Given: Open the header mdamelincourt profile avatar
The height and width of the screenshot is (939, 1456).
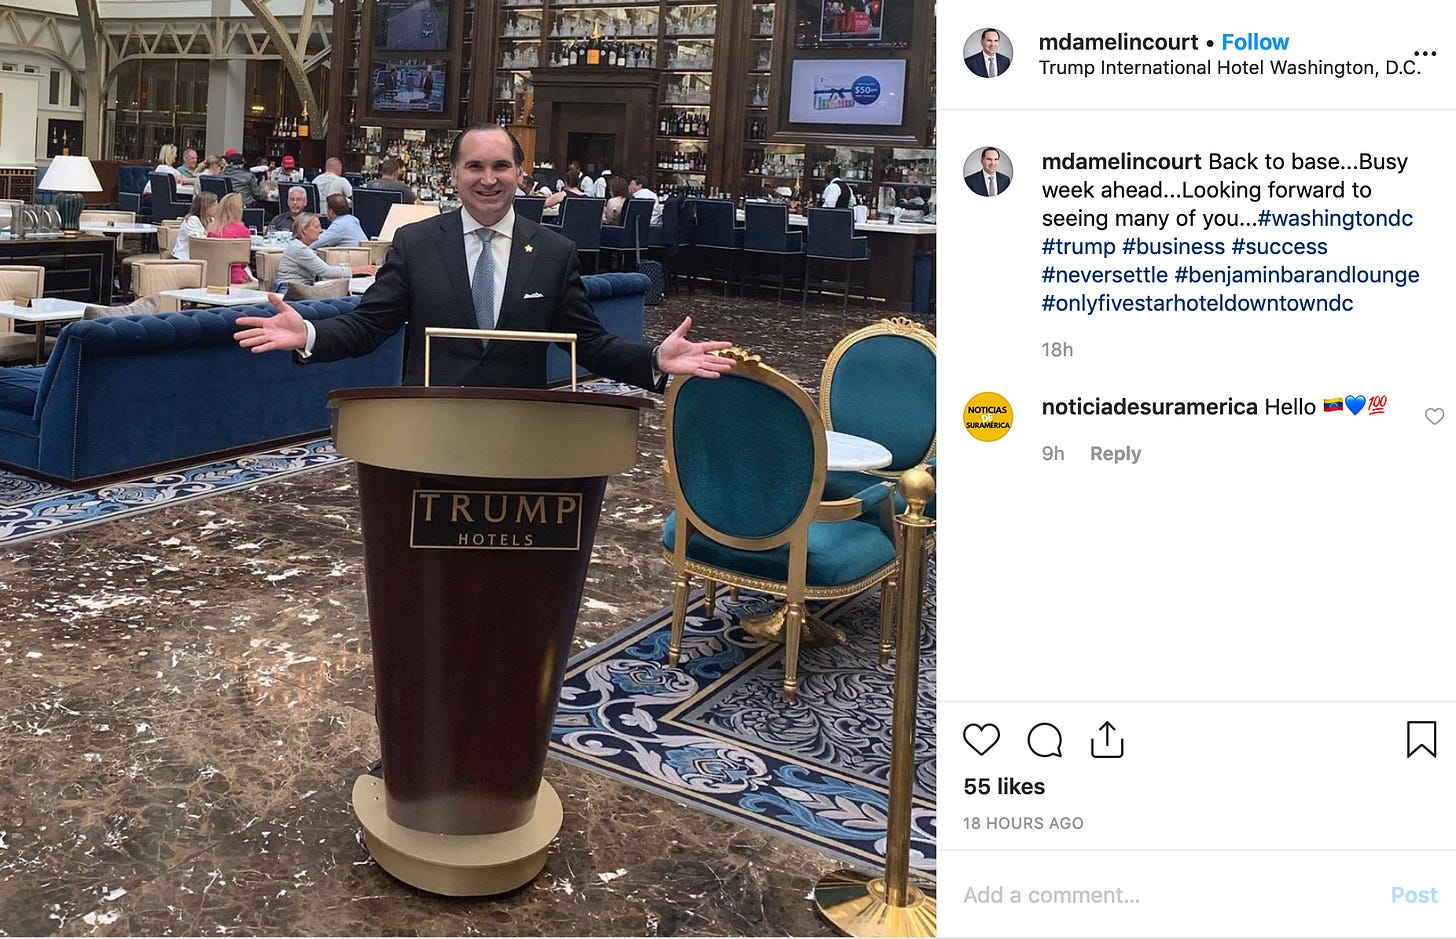Looking at the screenshot, I should pyautogui.click(x=988, y=53).
